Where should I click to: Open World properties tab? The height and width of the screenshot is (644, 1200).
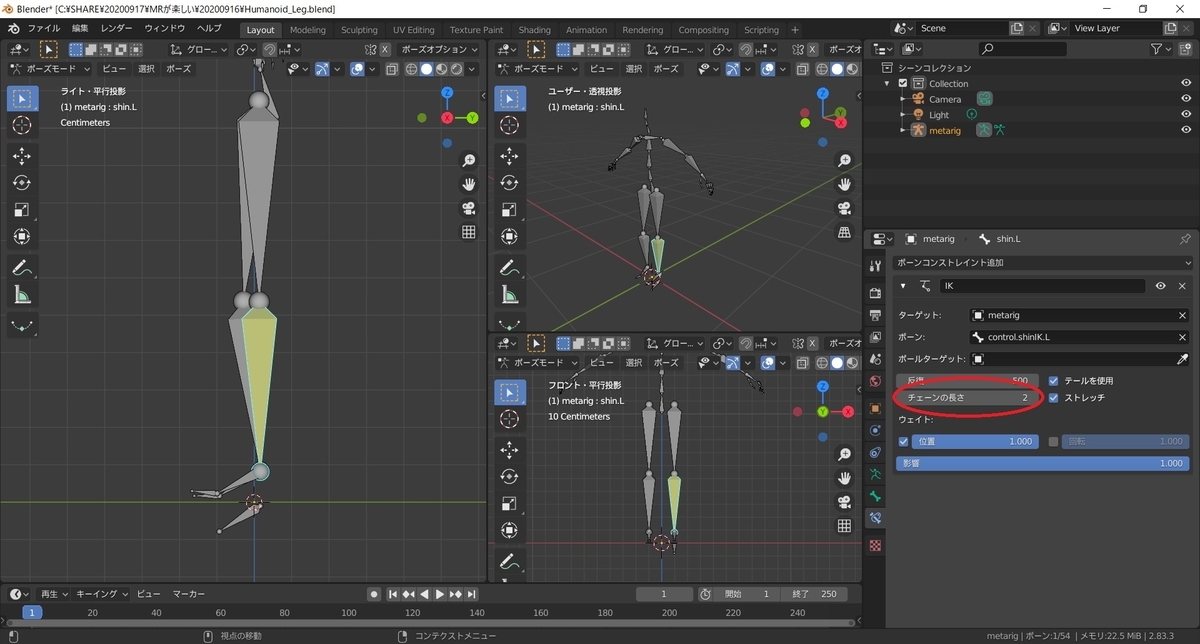pos(876,380)
